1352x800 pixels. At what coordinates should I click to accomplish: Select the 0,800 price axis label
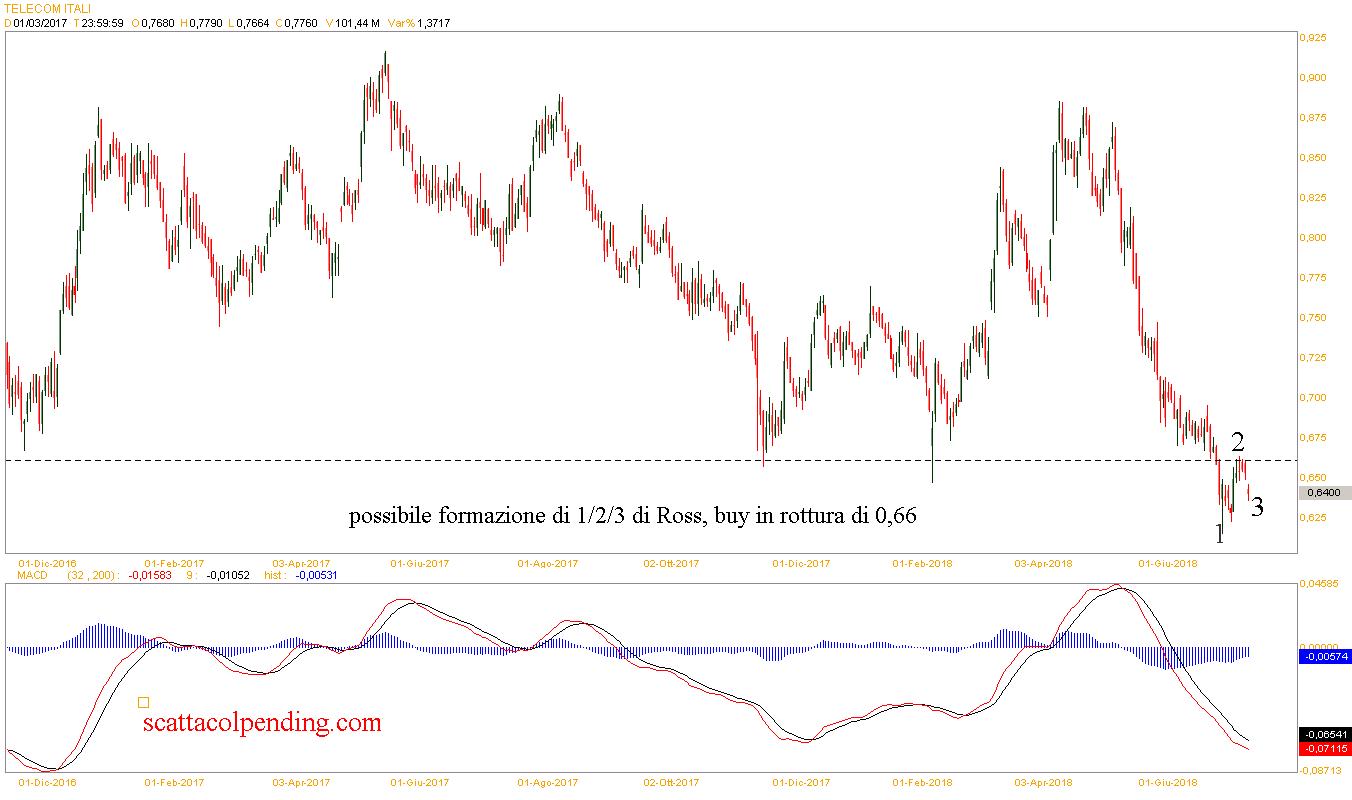(x=1312, y=238)
